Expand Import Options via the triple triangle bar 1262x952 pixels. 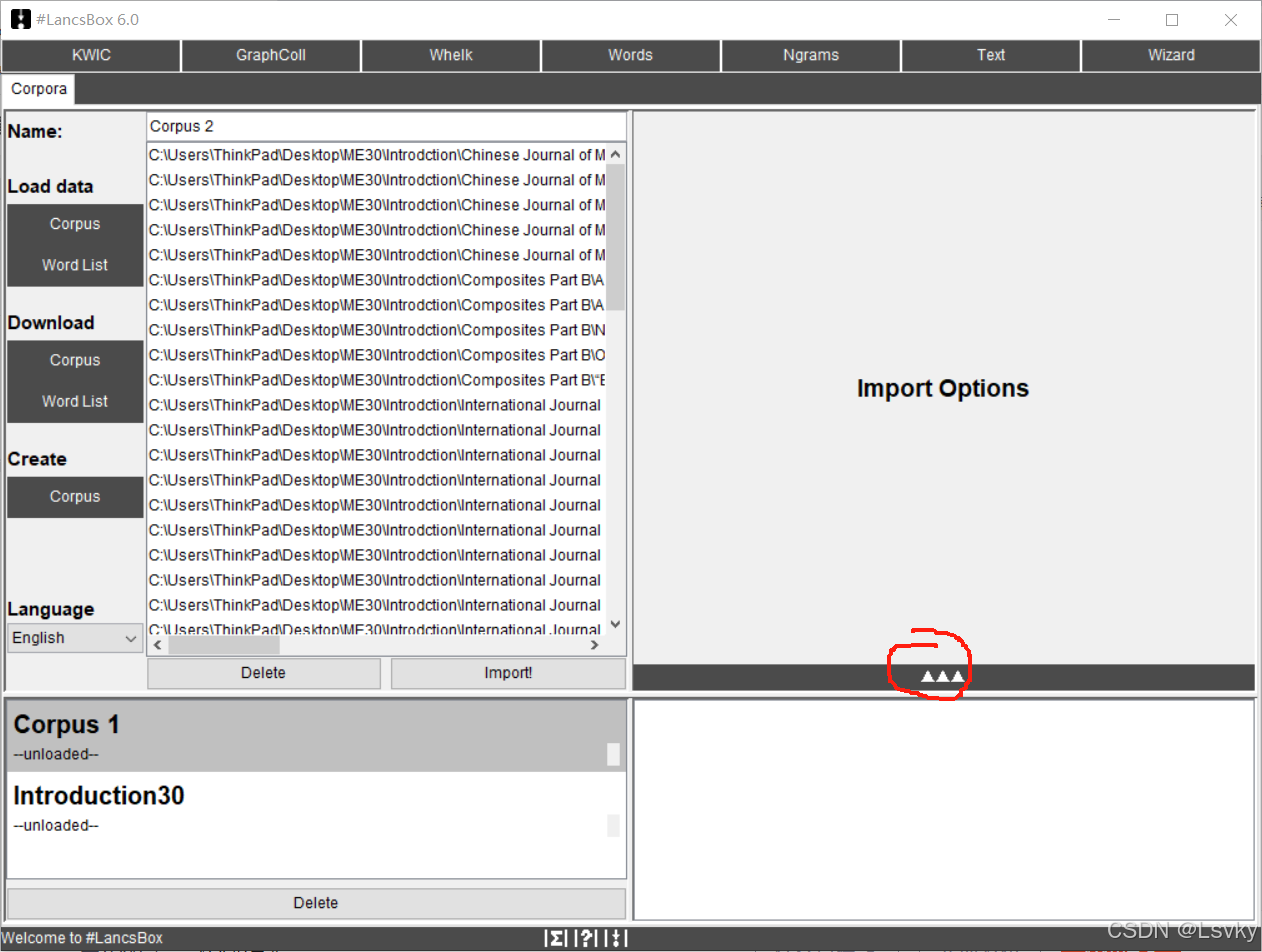[943, 677]
